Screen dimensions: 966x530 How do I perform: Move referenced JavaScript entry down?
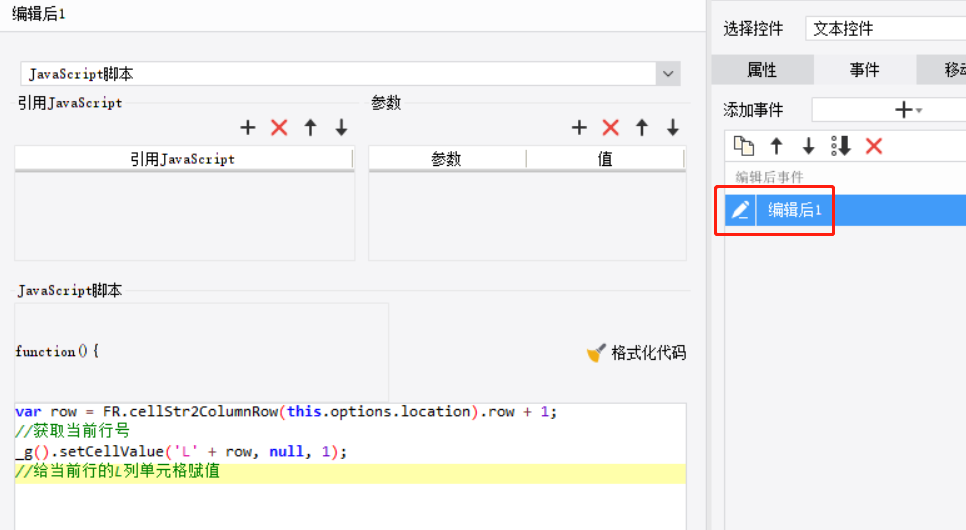click(x=341, y=128)
